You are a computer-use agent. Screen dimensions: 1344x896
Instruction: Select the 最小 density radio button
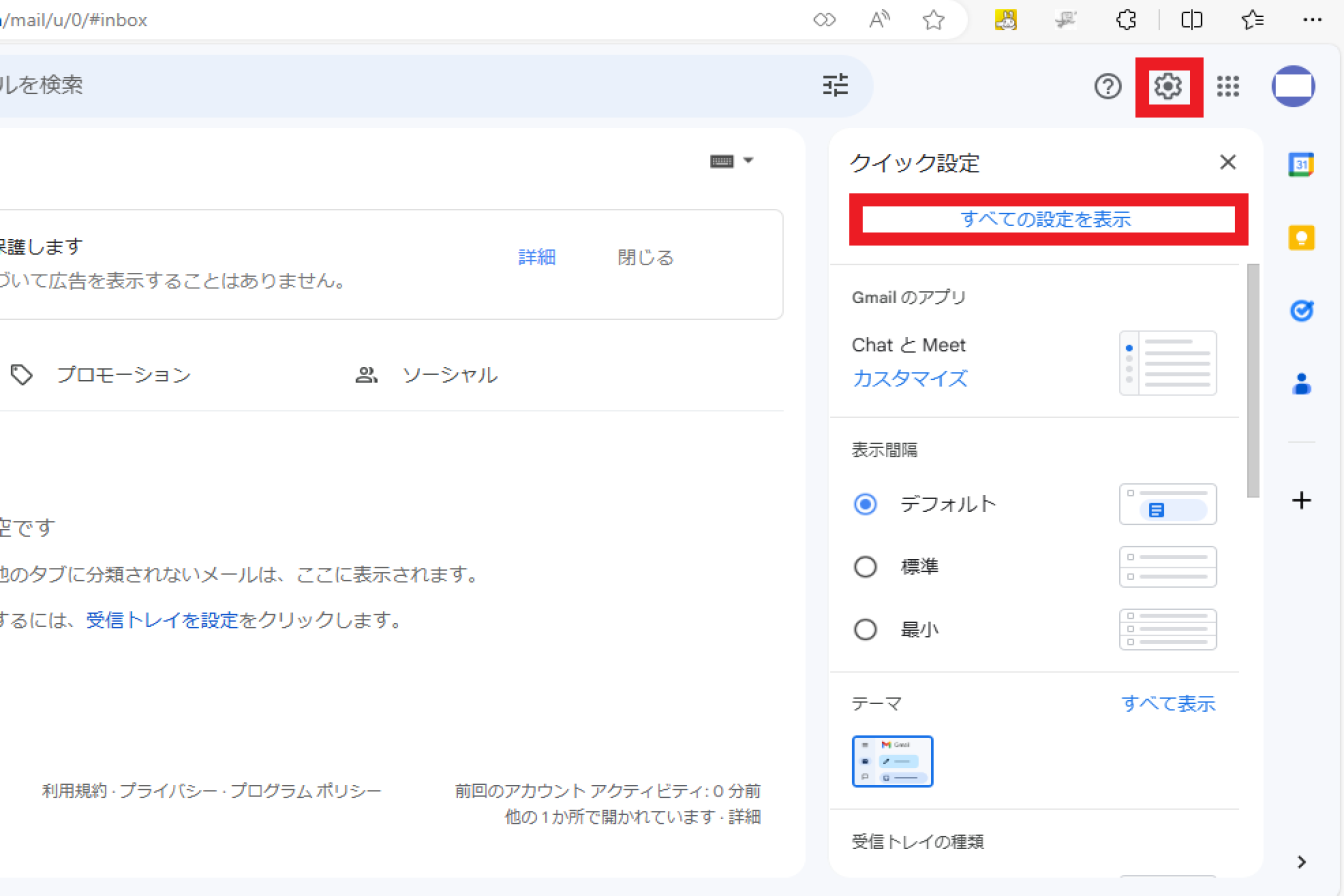coord(866,630)
